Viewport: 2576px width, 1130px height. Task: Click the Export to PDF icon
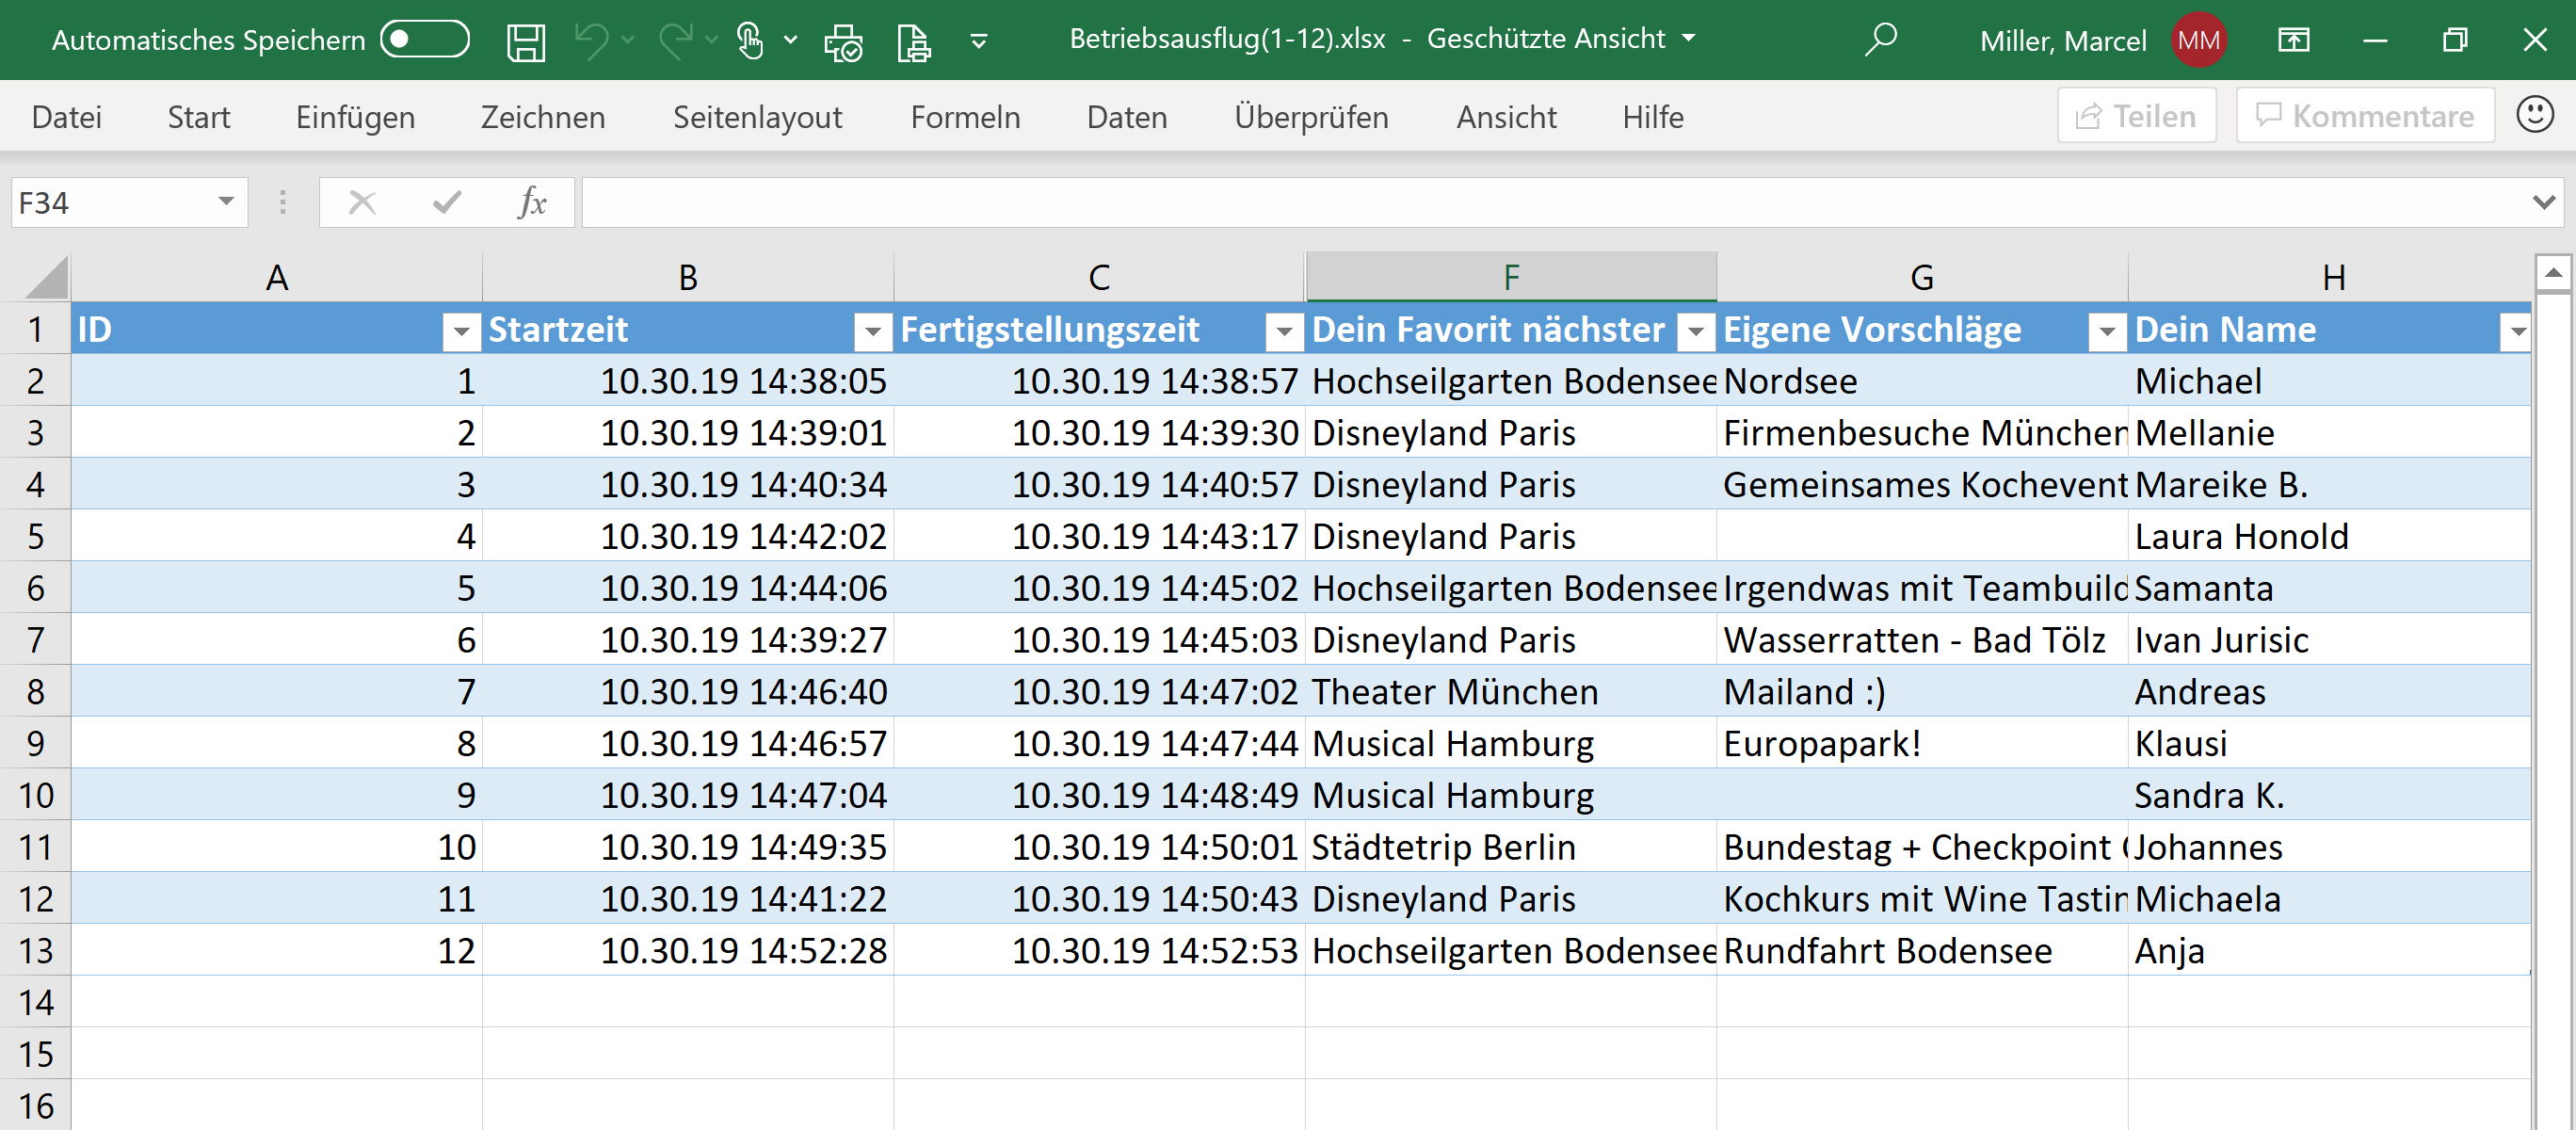(x=914, y=42)
